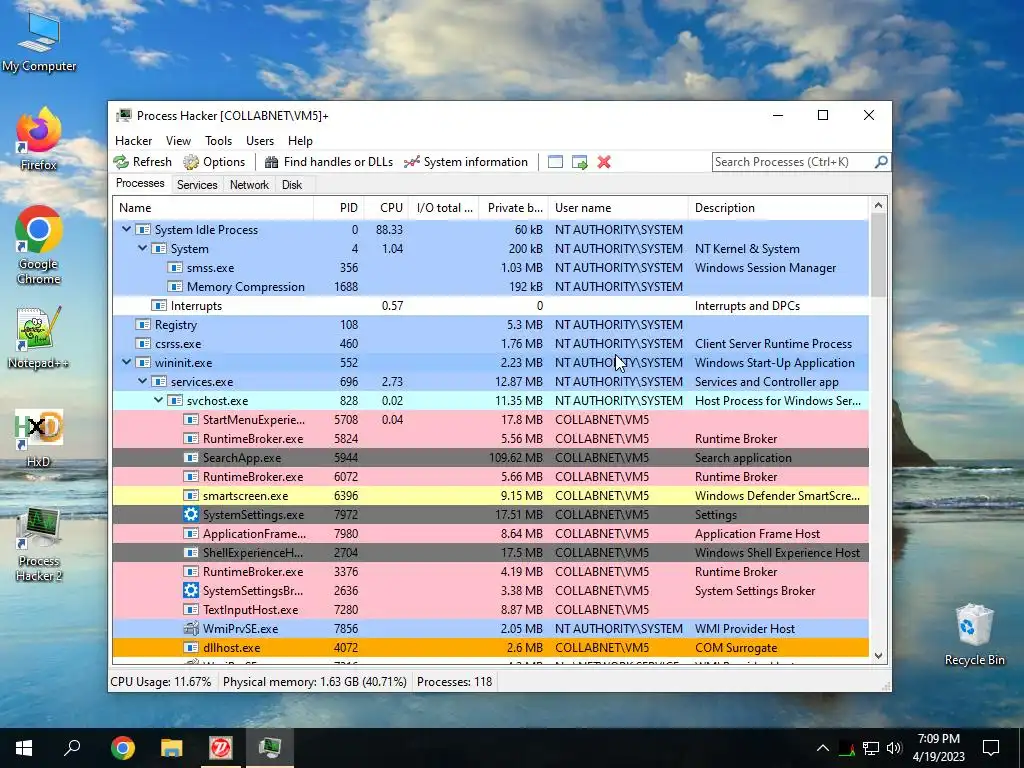Select the dllhost.exe process icon

[x=191, y=647]
